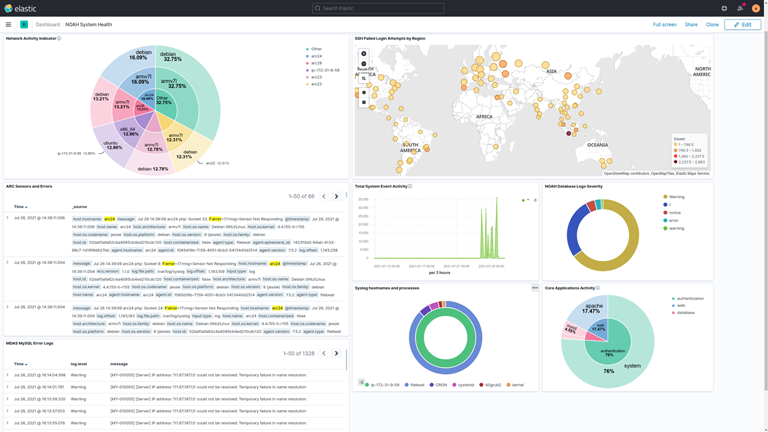Open the user account avatar menu
Viewport: 768px width, 432px height.
click(x=756, y=8)
